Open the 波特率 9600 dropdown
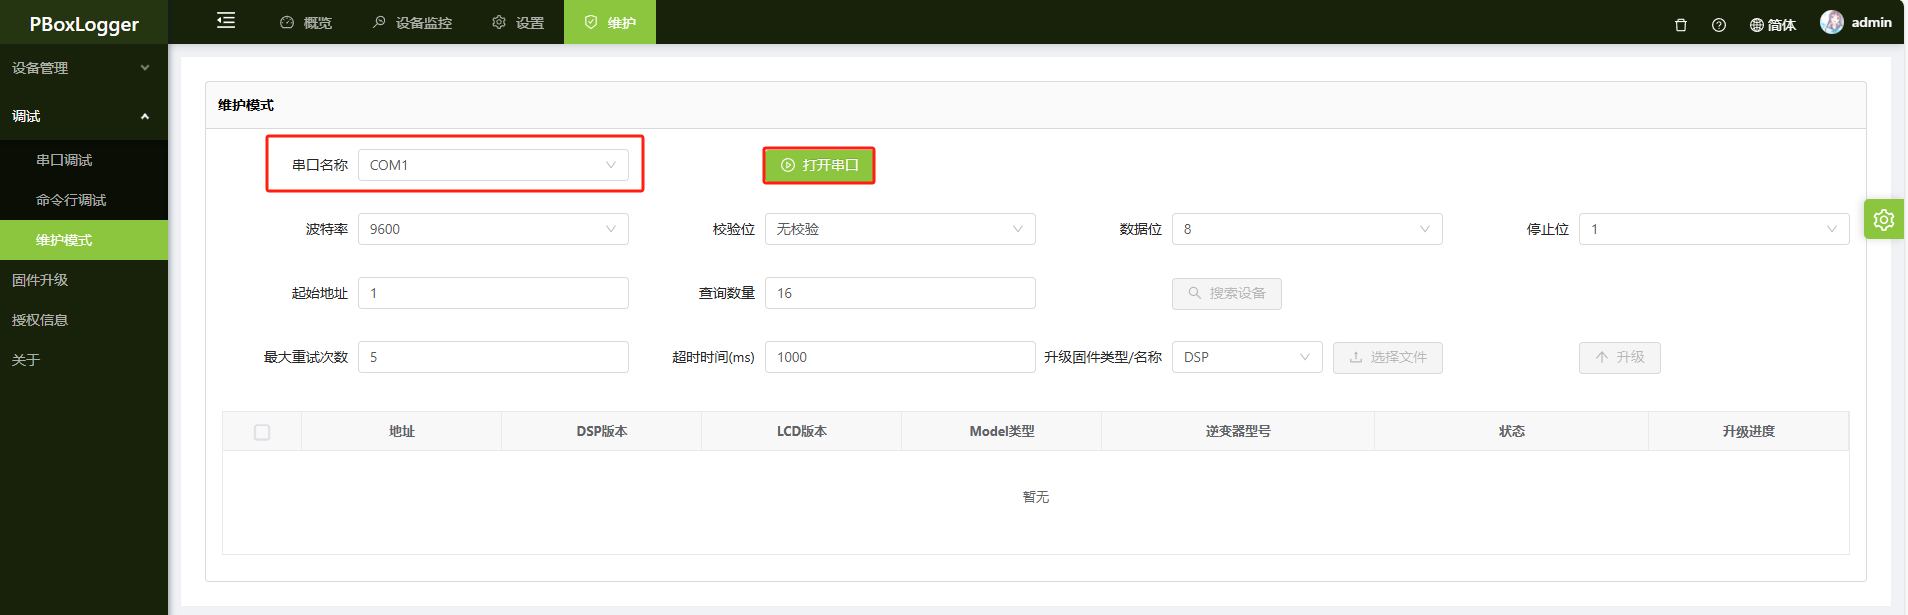1908x615 pixels. pyautogui.click(x=493, y=229)
